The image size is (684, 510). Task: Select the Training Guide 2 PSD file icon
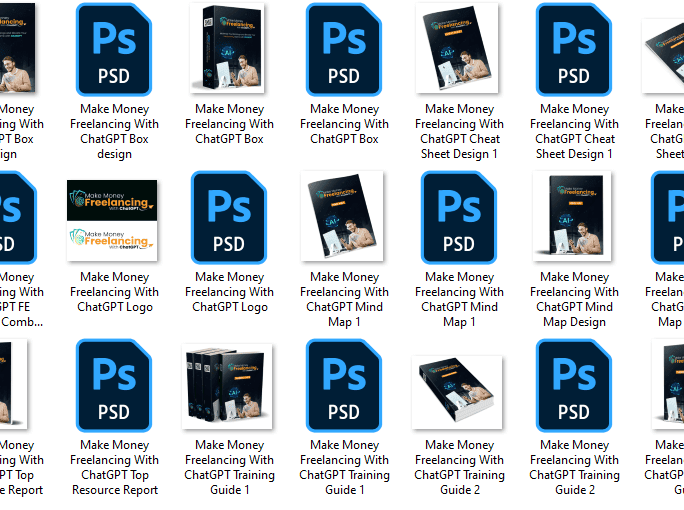574,385
